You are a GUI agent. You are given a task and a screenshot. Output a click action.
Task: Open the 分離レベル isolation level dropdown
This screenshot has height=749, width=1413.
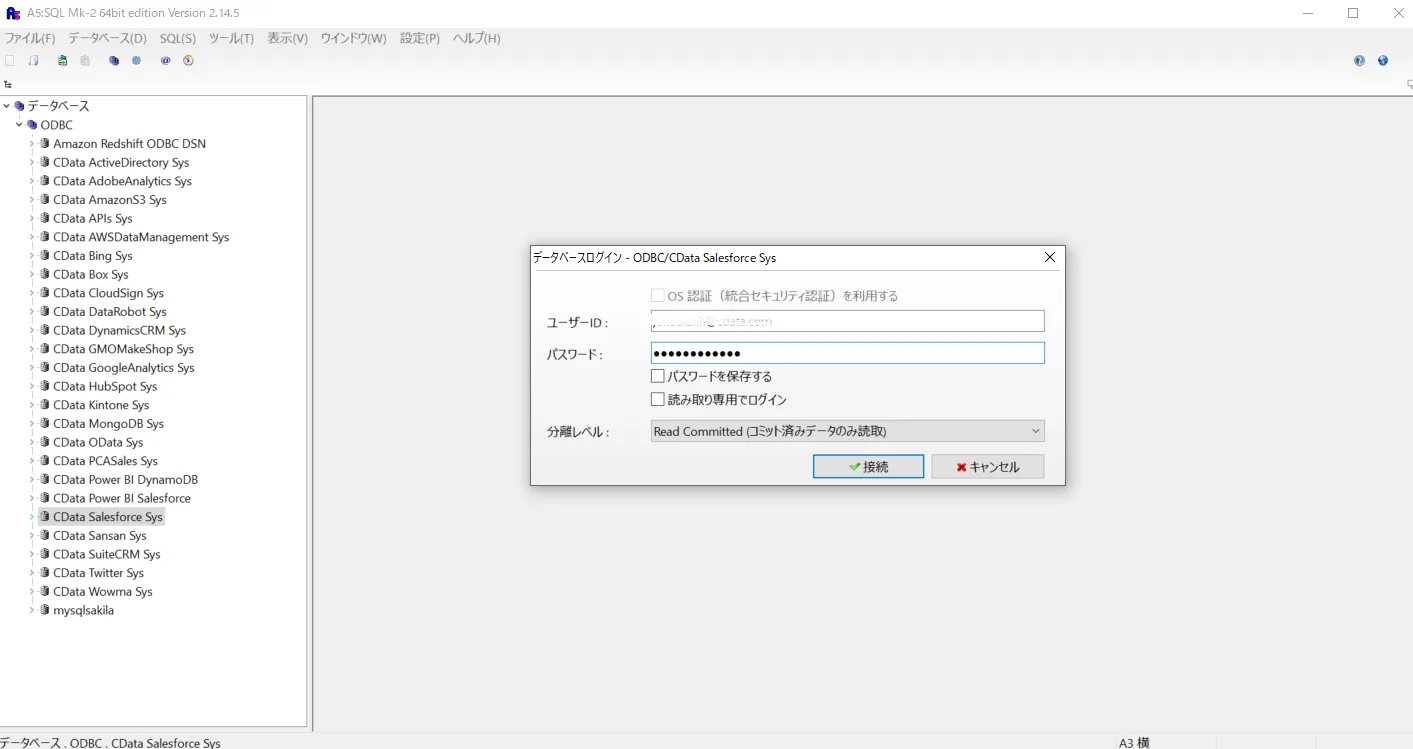[x=1035, y=430]
